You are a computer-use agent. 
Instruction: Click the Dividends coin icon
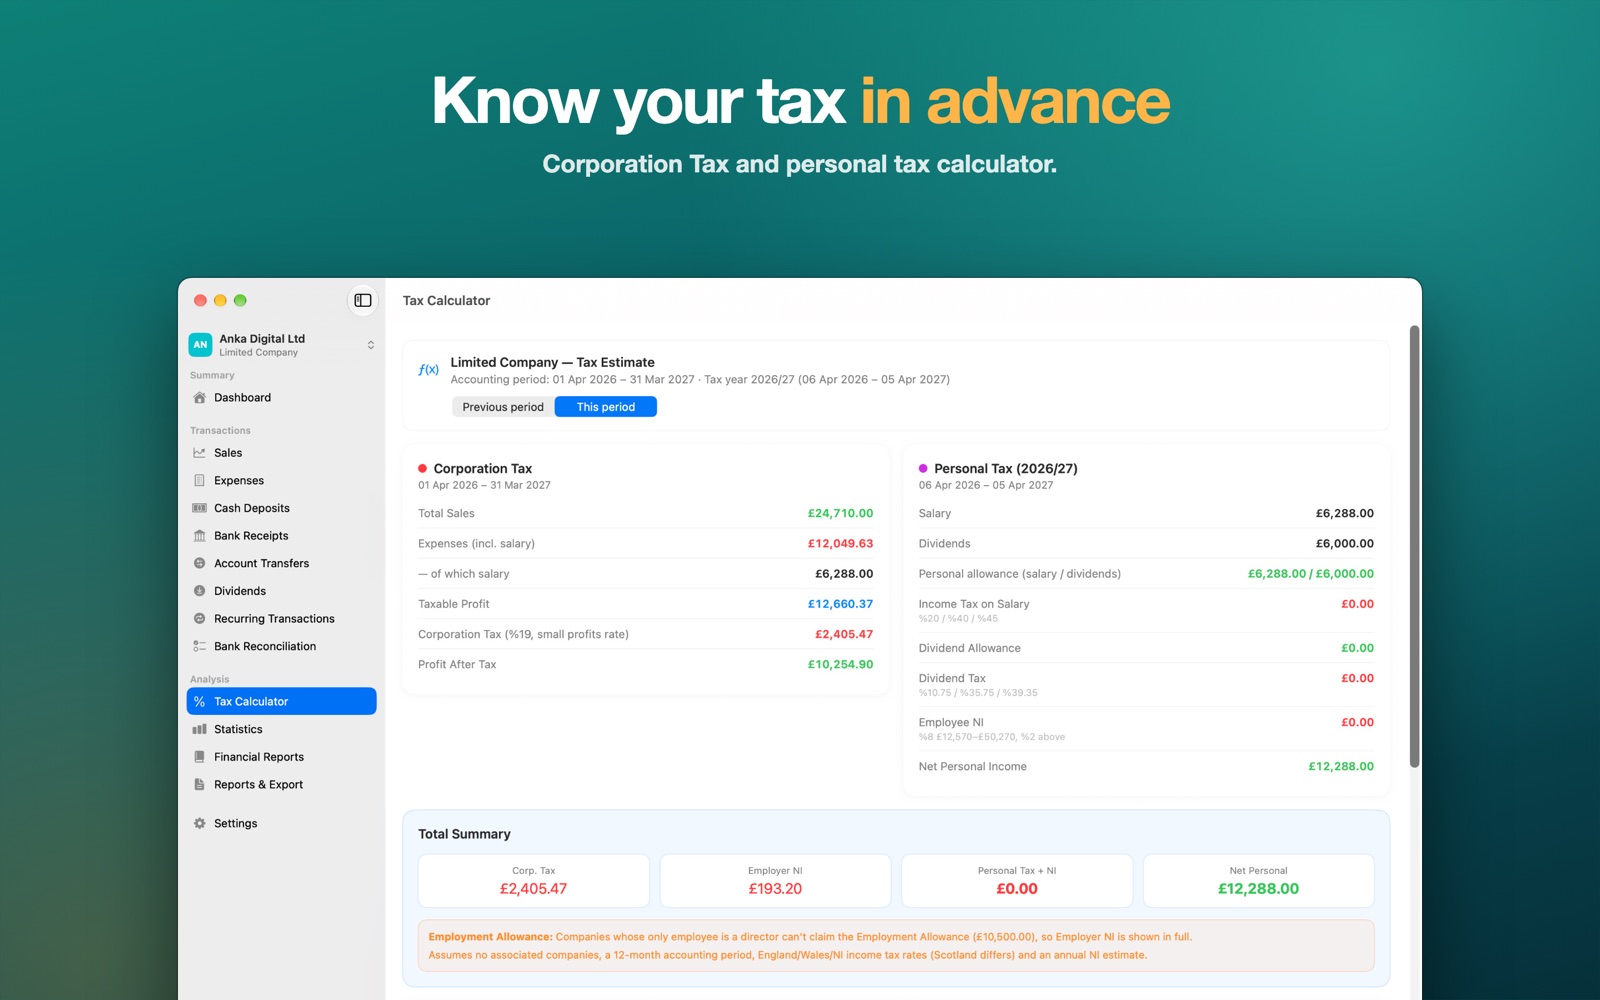[x=199, y=591]
